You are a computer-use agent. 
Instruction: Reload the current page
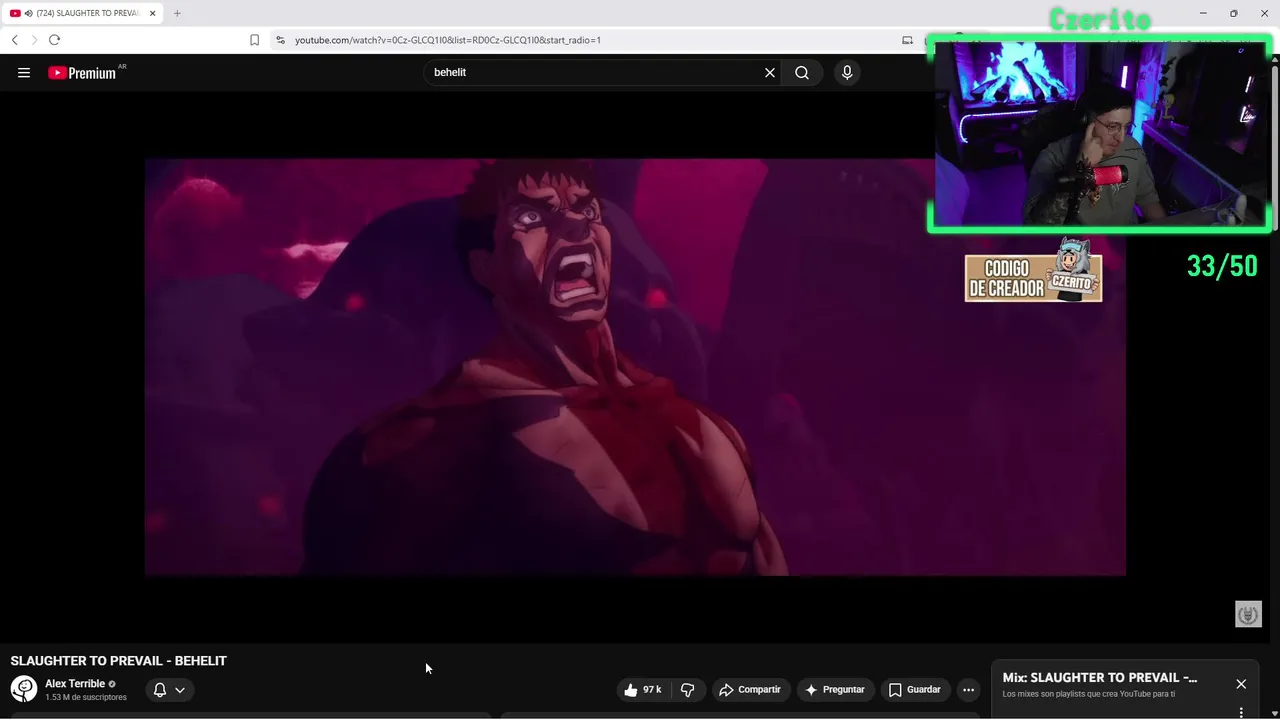(54, 40)
